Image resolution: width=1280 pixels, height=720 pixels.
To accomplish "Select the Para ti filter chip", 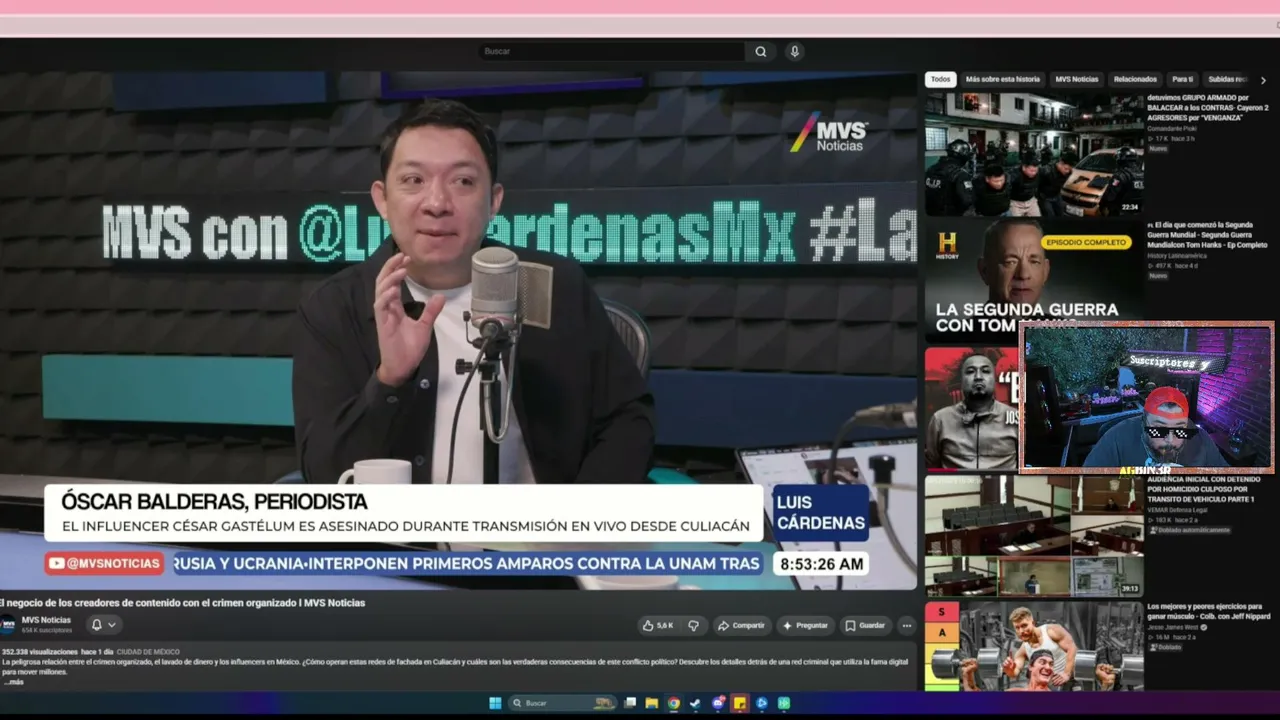I will pyautogui.click(x=1183, y=79).
